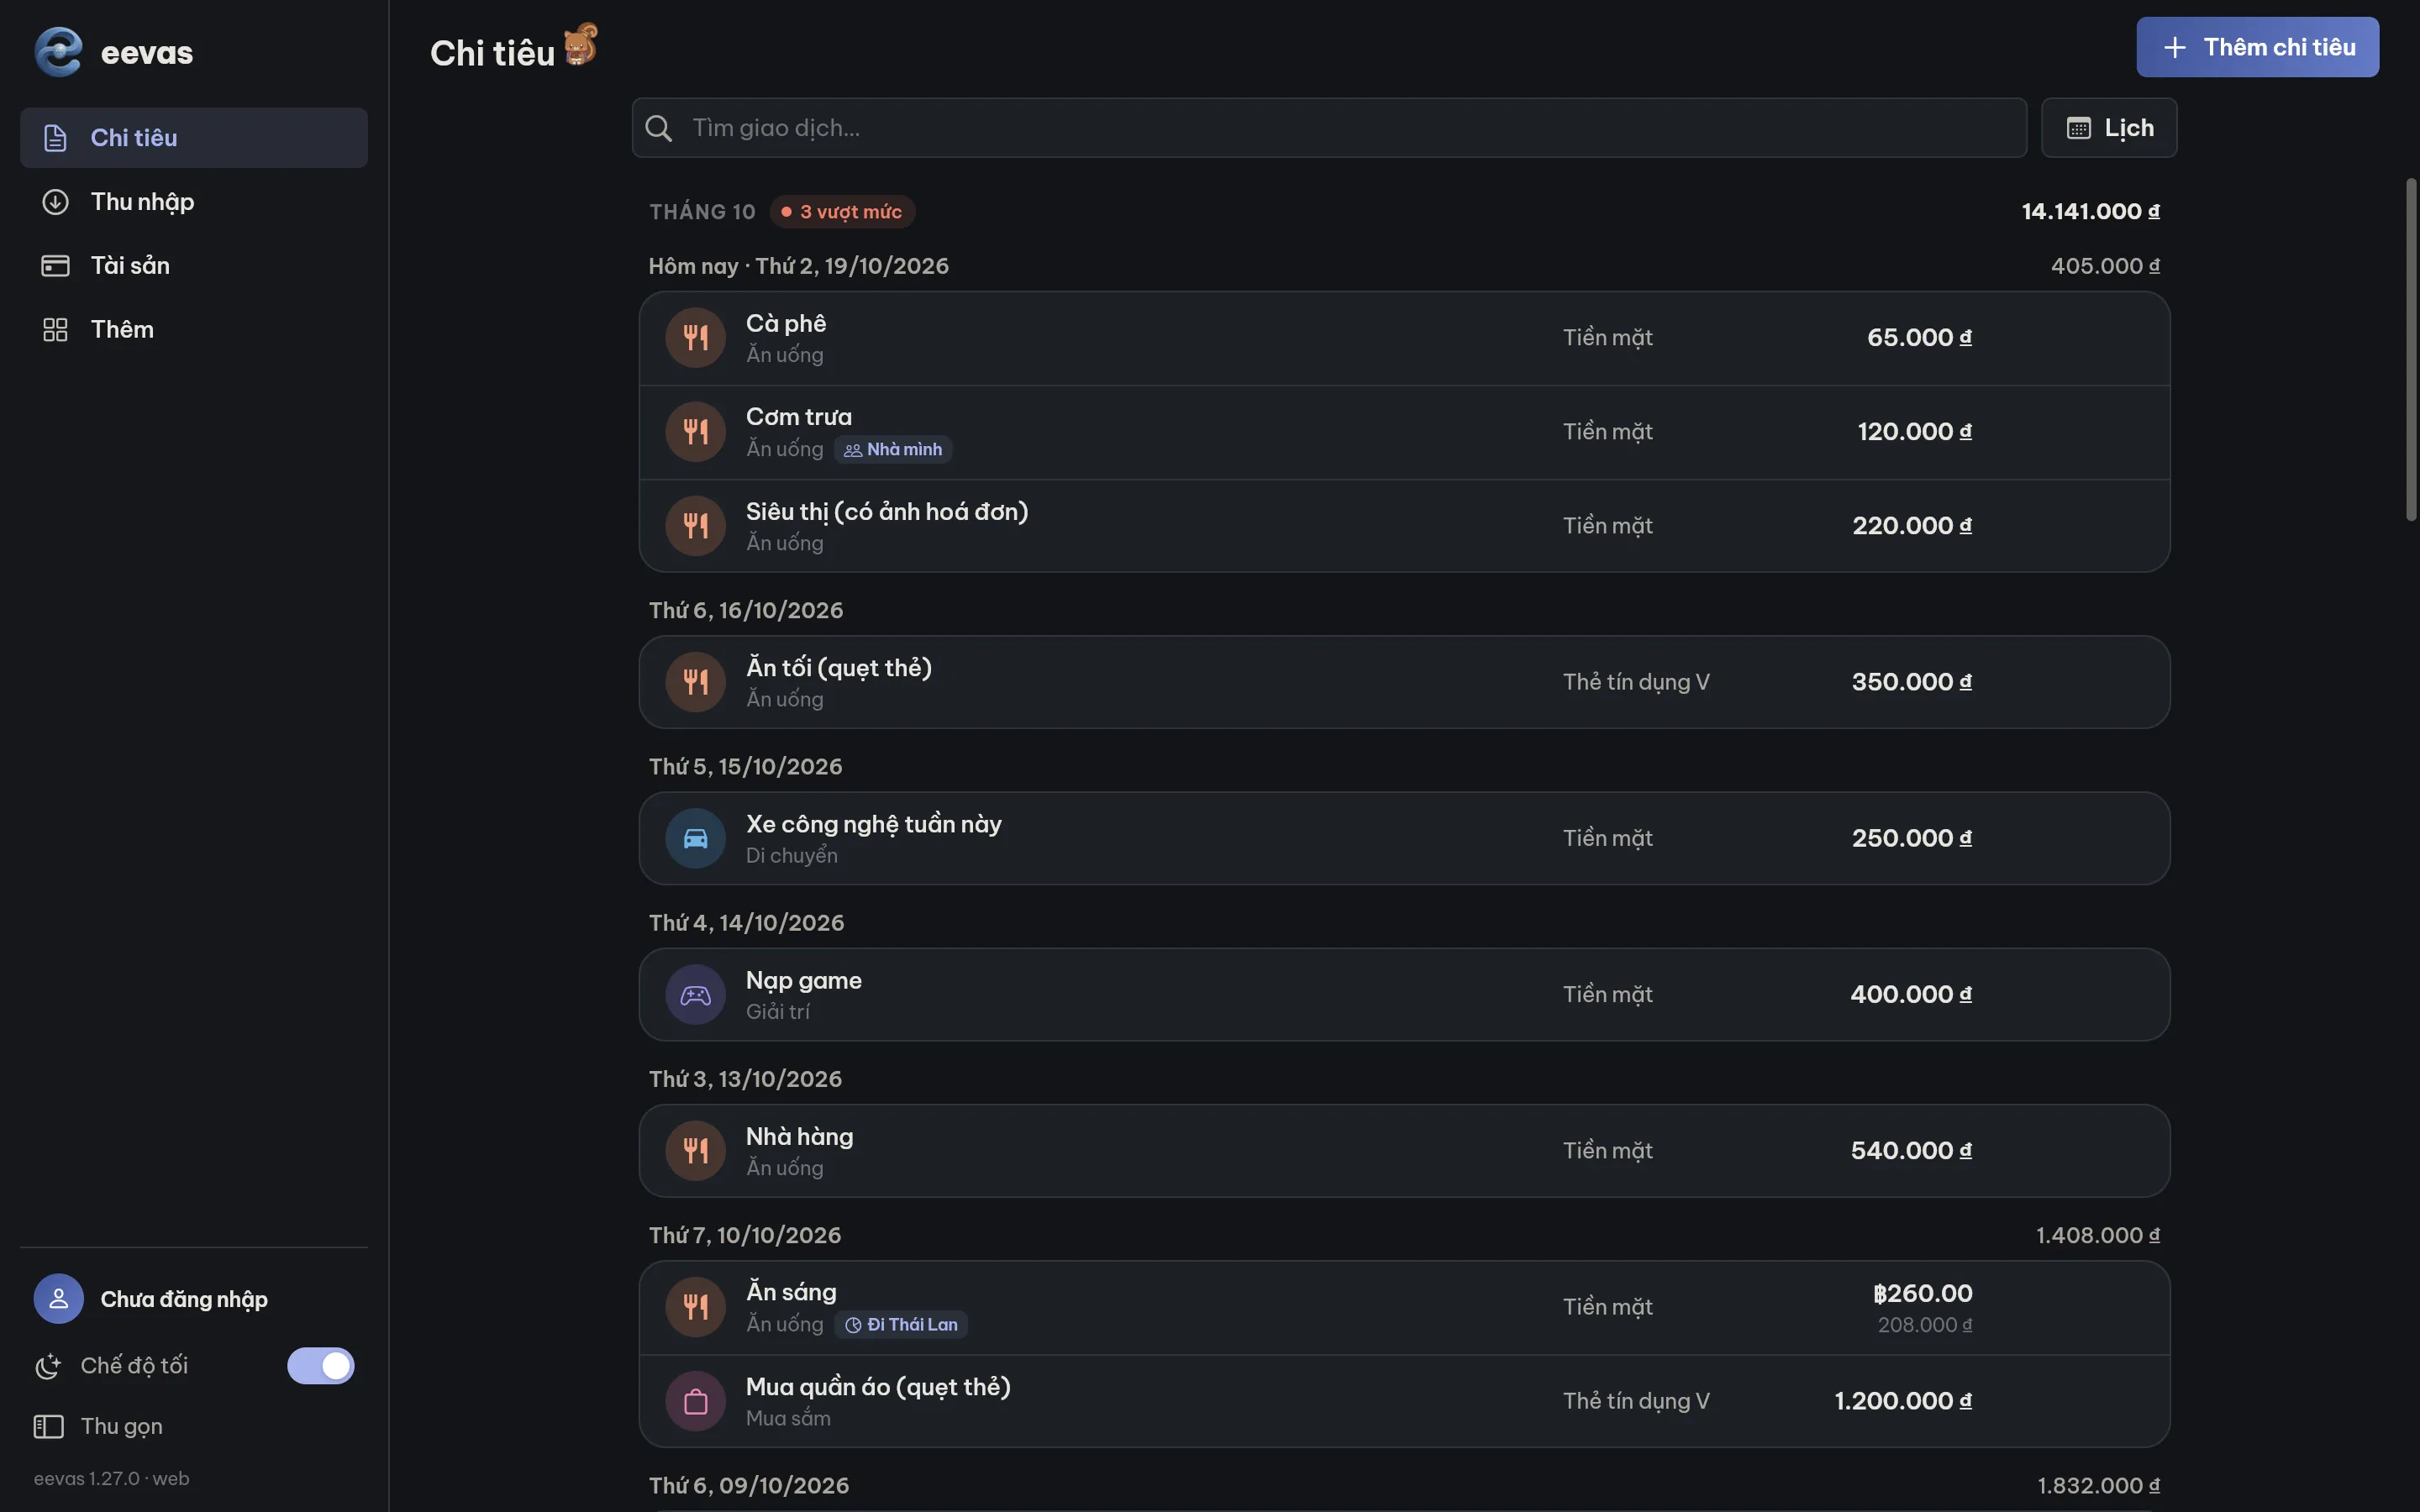Click the magnifier icon in search bar

click(658, 128)
